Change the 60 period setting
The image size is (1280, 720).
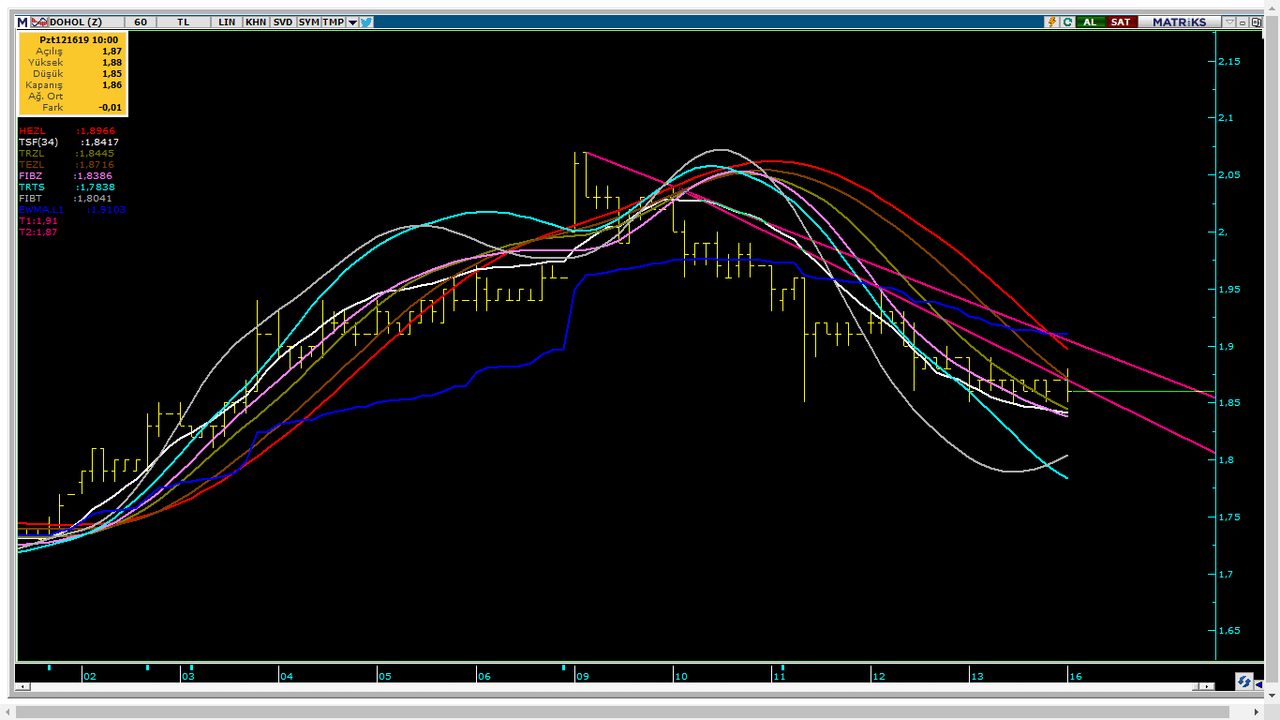(140, 21)
